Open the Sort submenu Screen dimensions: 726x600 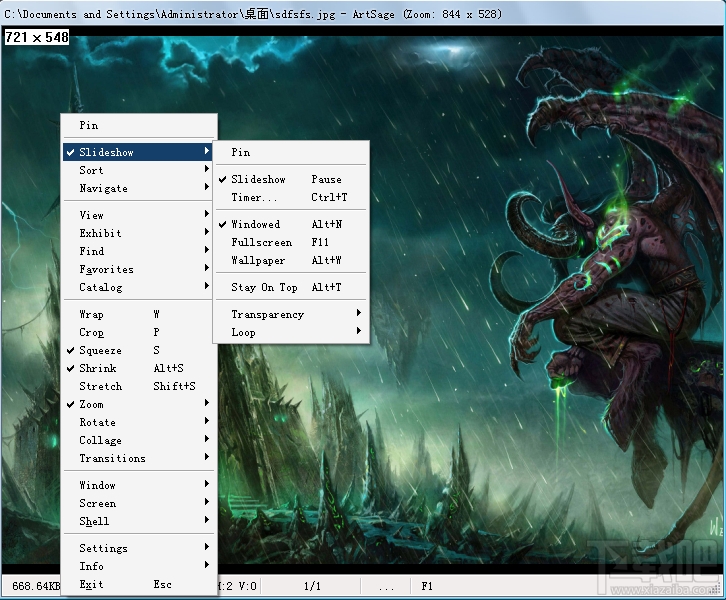(x=91, y=171)
